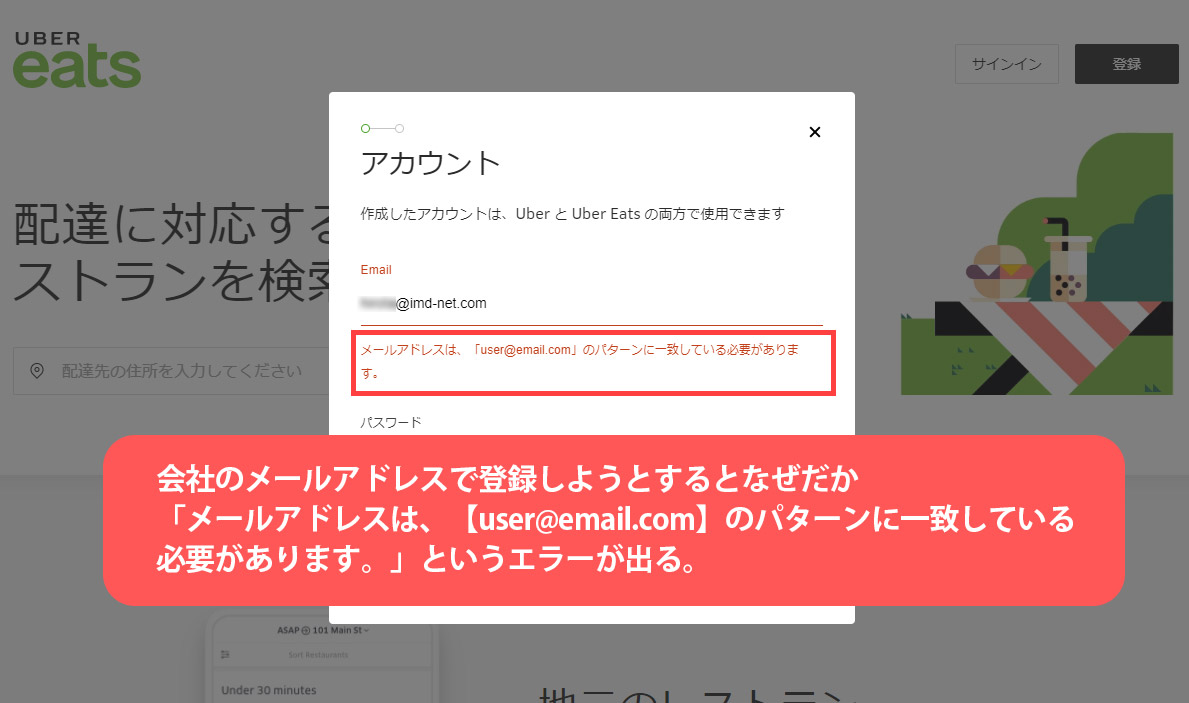Click the account usage description text

point(573,214)
